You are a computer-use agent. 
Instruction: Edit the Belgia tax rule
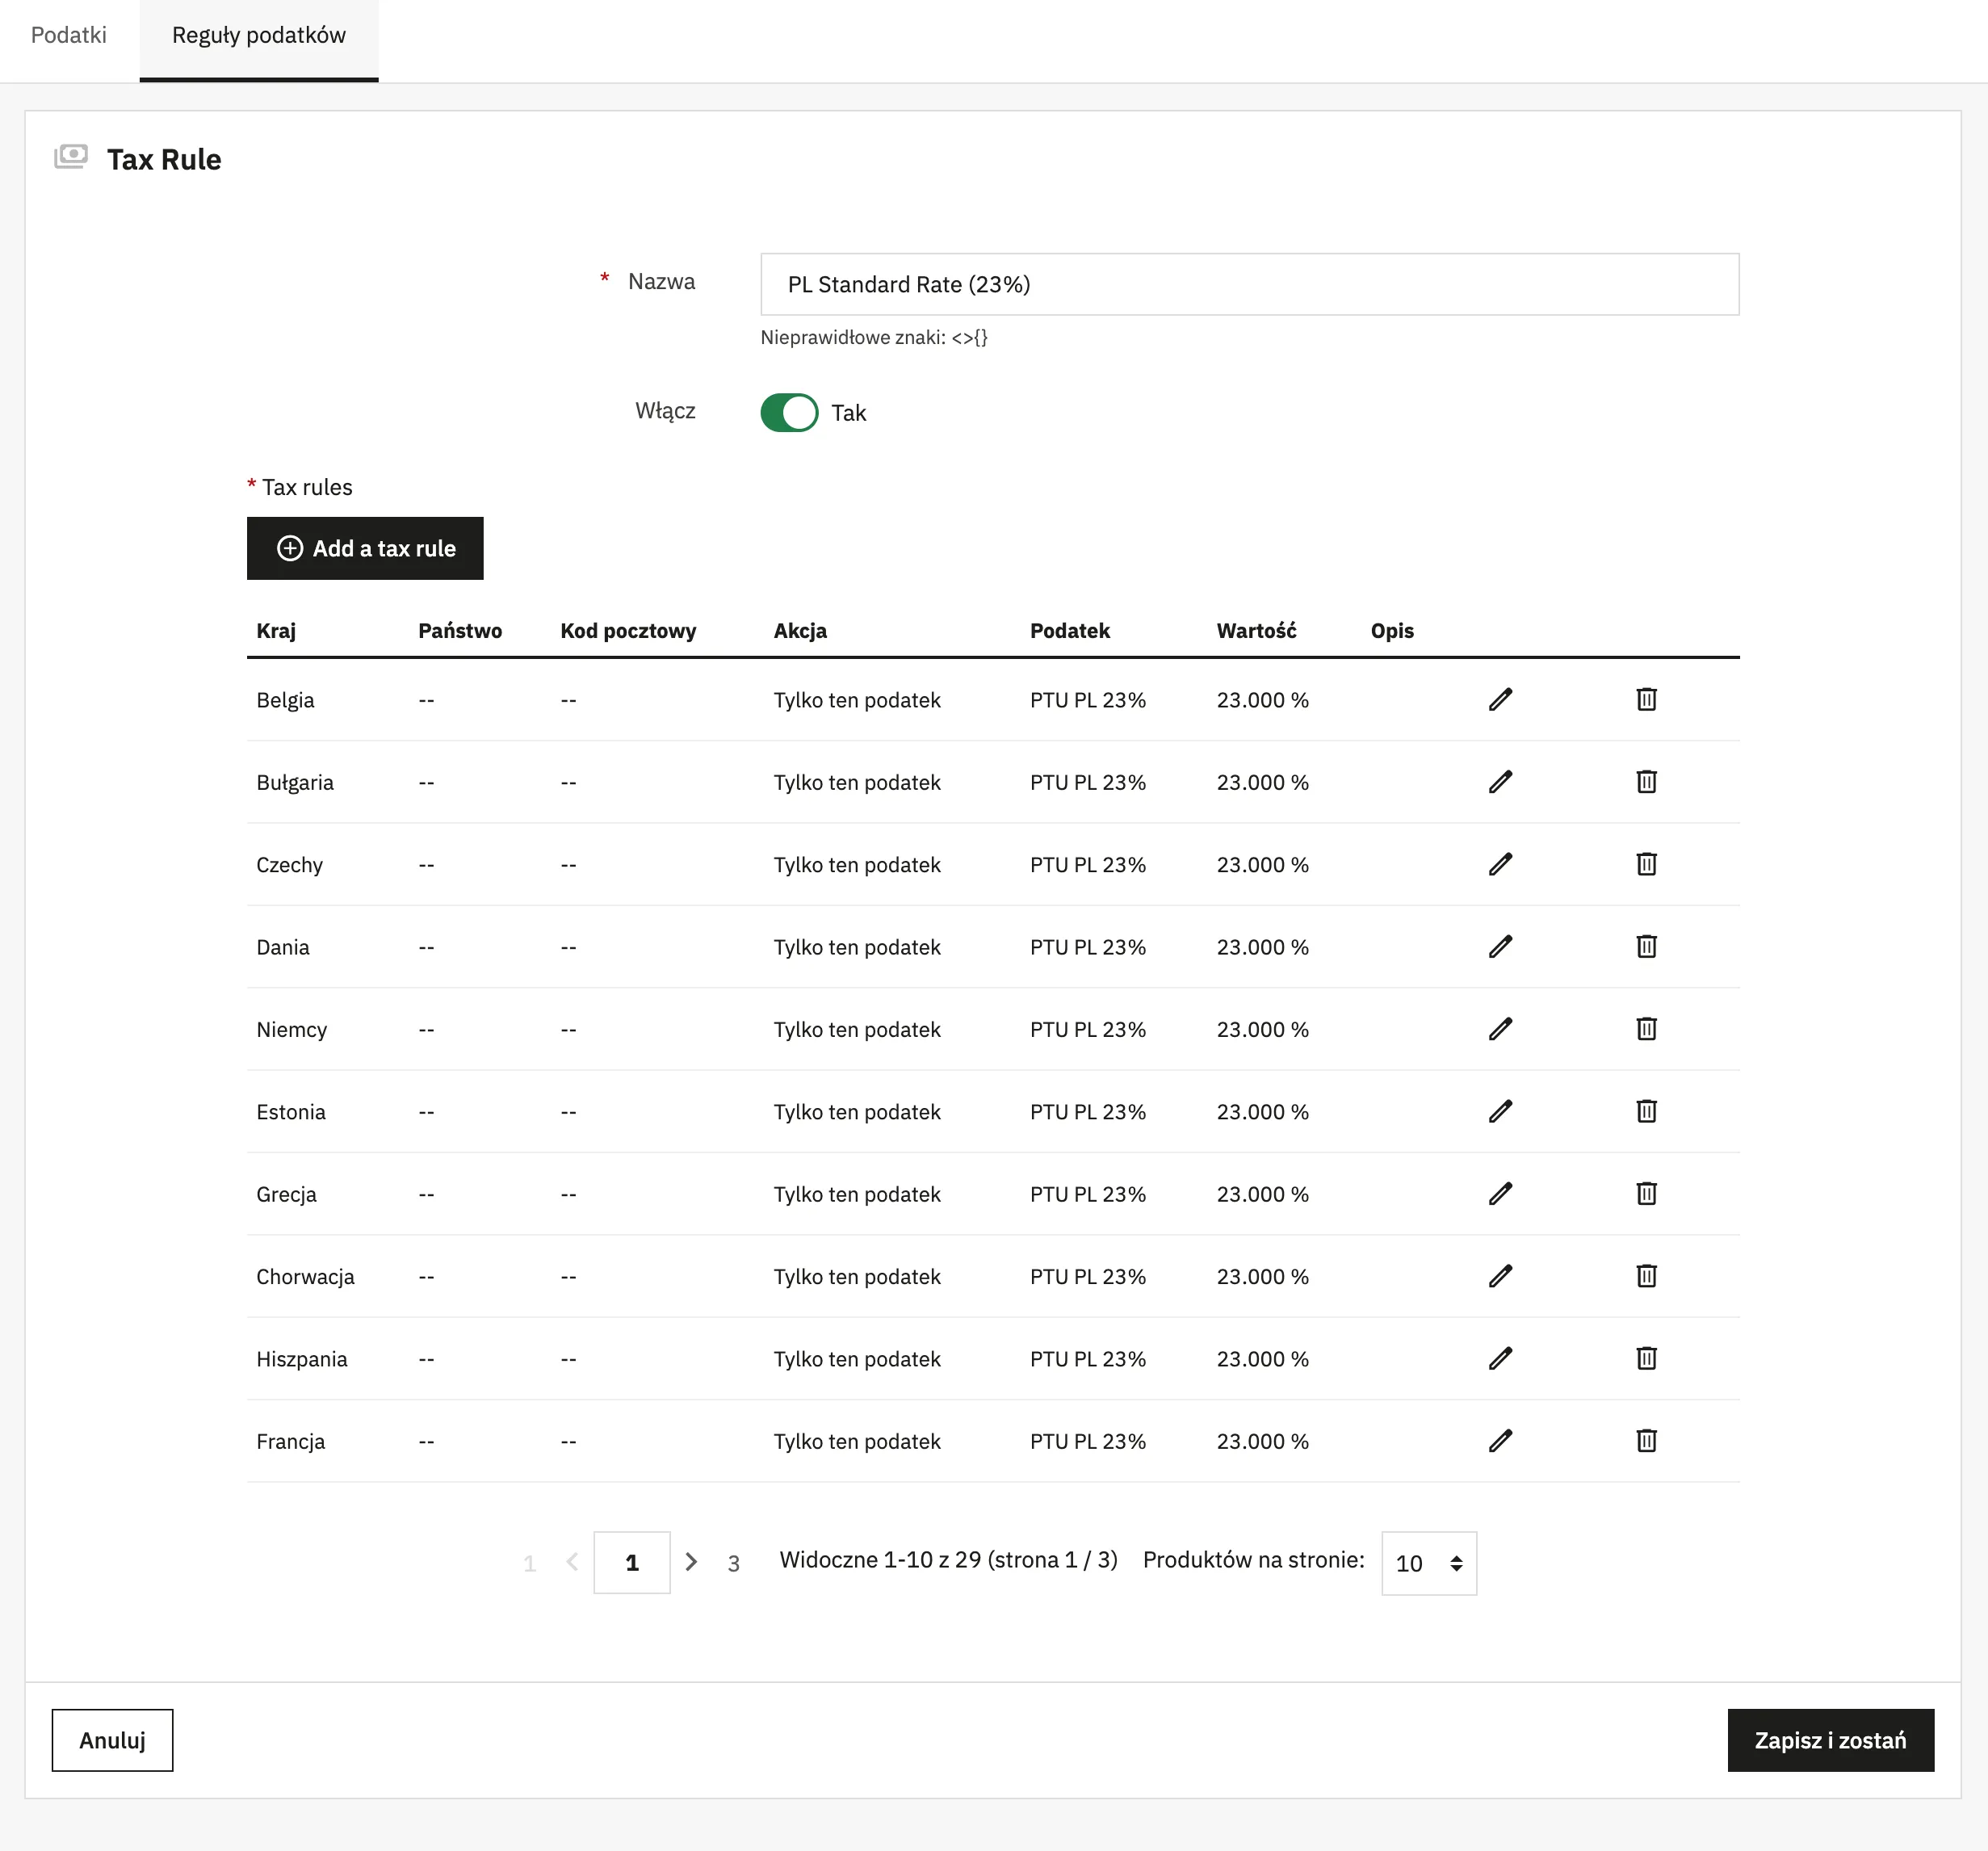(x=1500, y=699)
